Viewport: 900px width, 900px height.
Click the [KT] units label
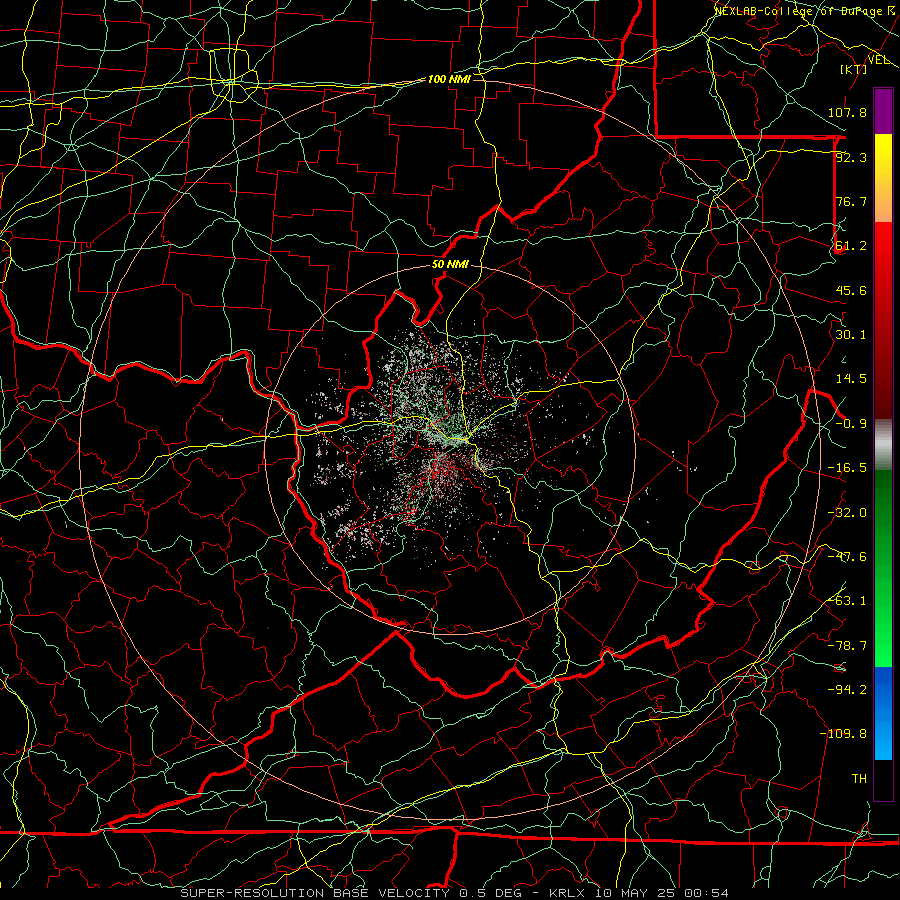click(x=854, y=69)
